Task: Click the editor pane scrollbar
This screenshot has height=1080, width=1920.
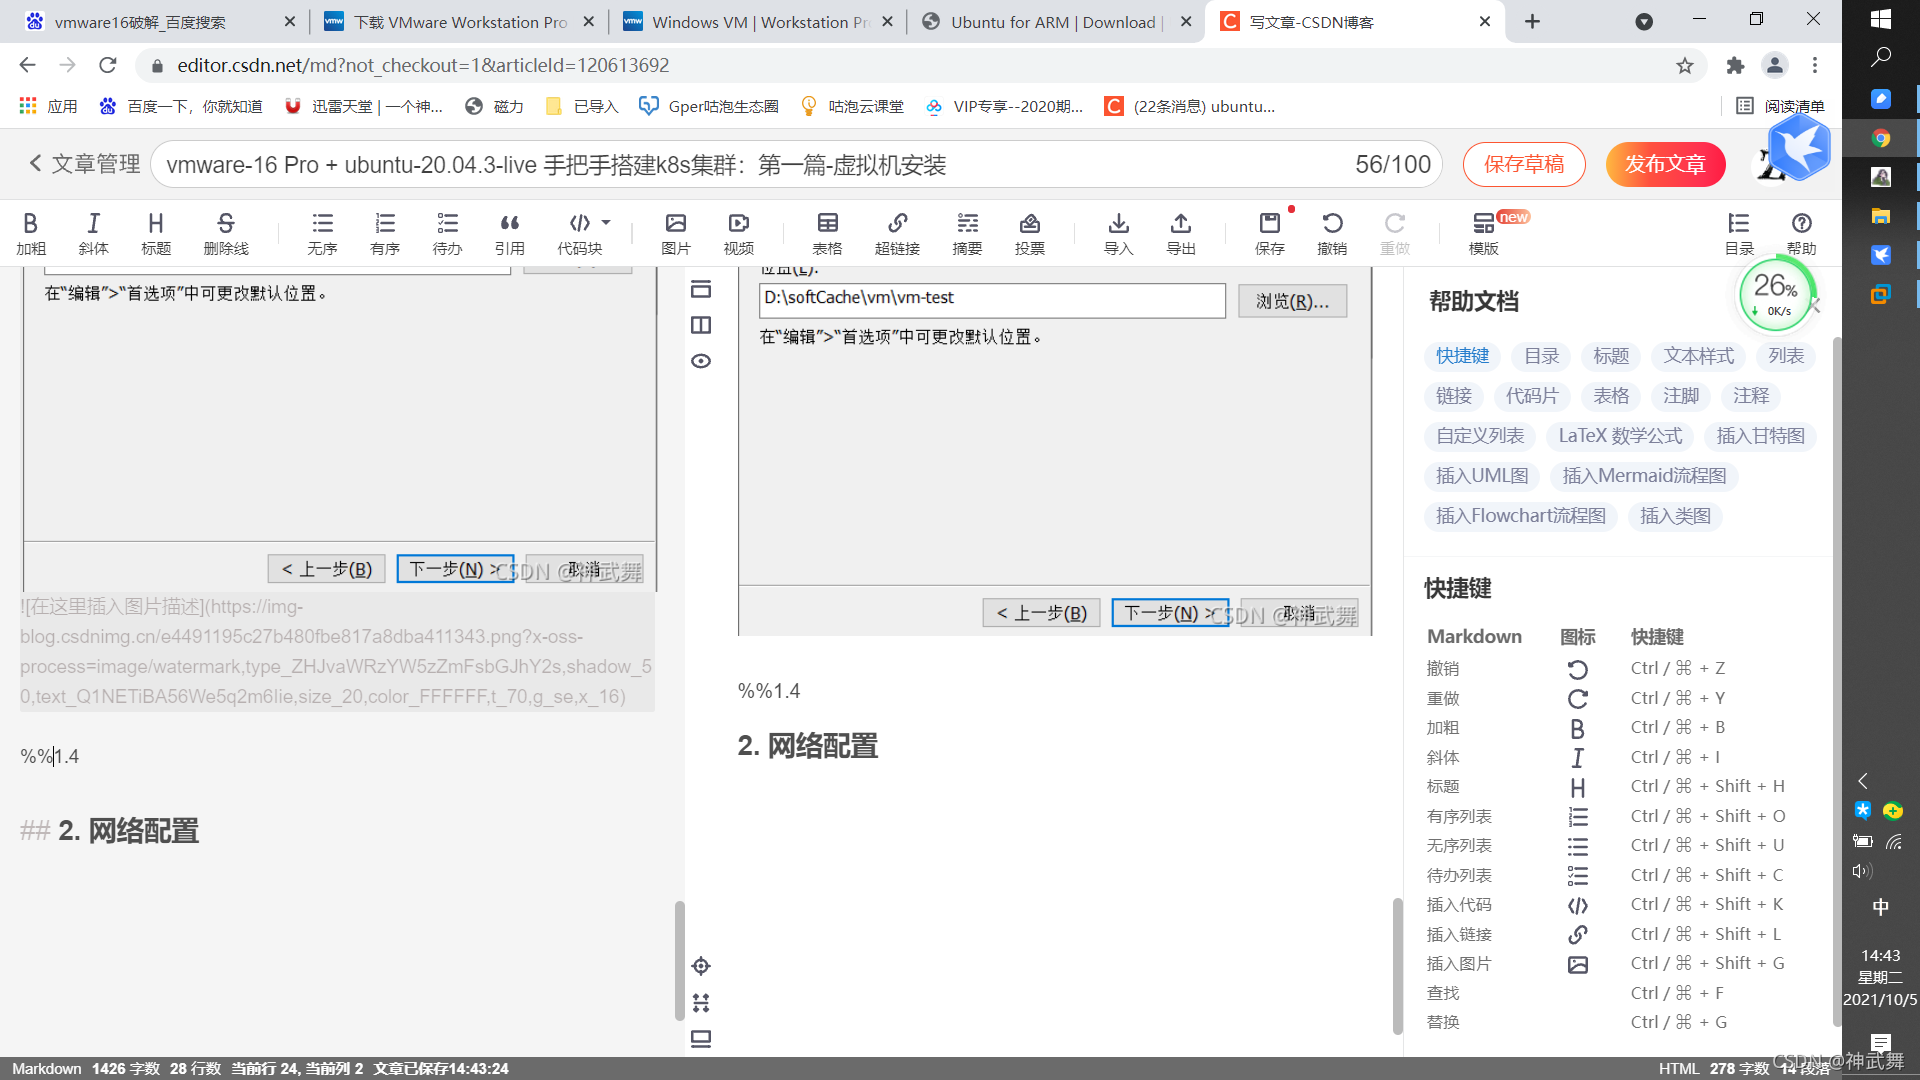Action: point(679,960)
